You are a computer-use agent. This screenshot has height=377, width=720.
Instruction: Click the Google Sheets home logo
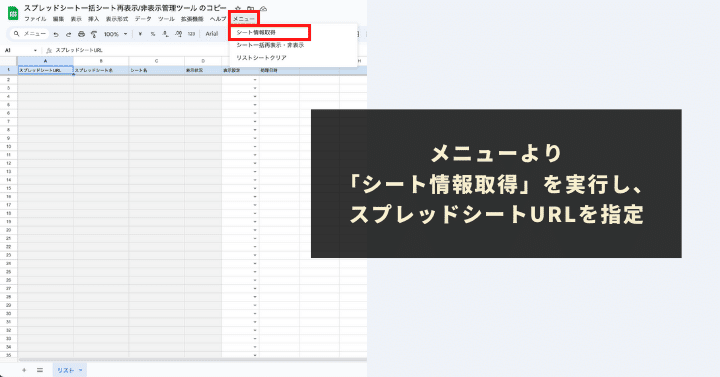point(13,13)
